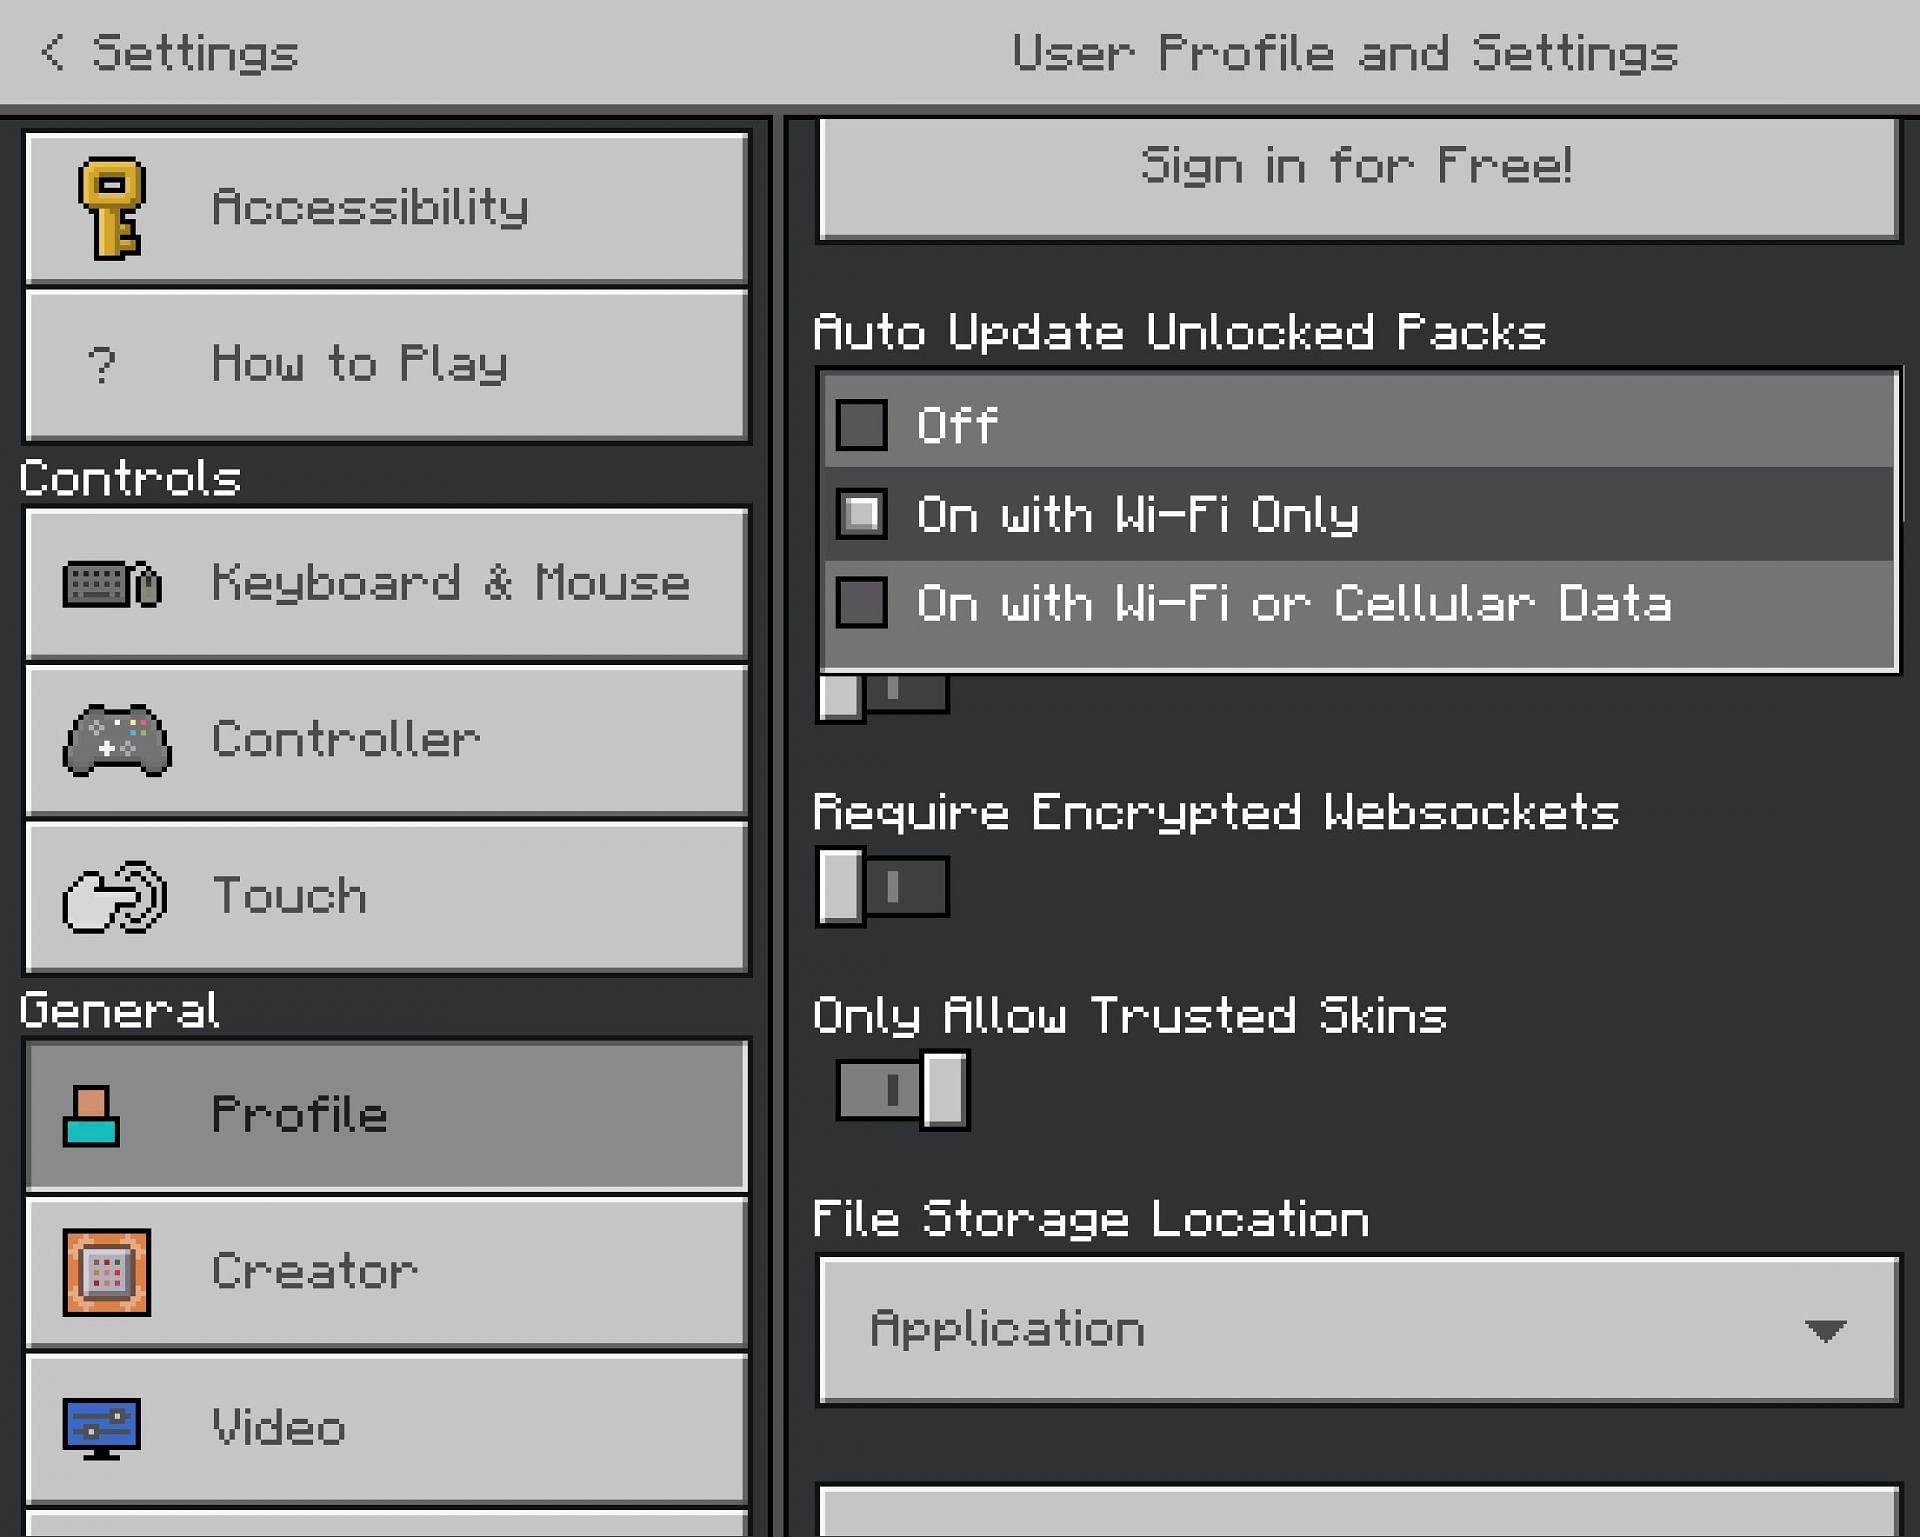Toggle Only Allow Trusted Skins switch
Screen dimensions: 1920x1537
(x=902, y=1090)
